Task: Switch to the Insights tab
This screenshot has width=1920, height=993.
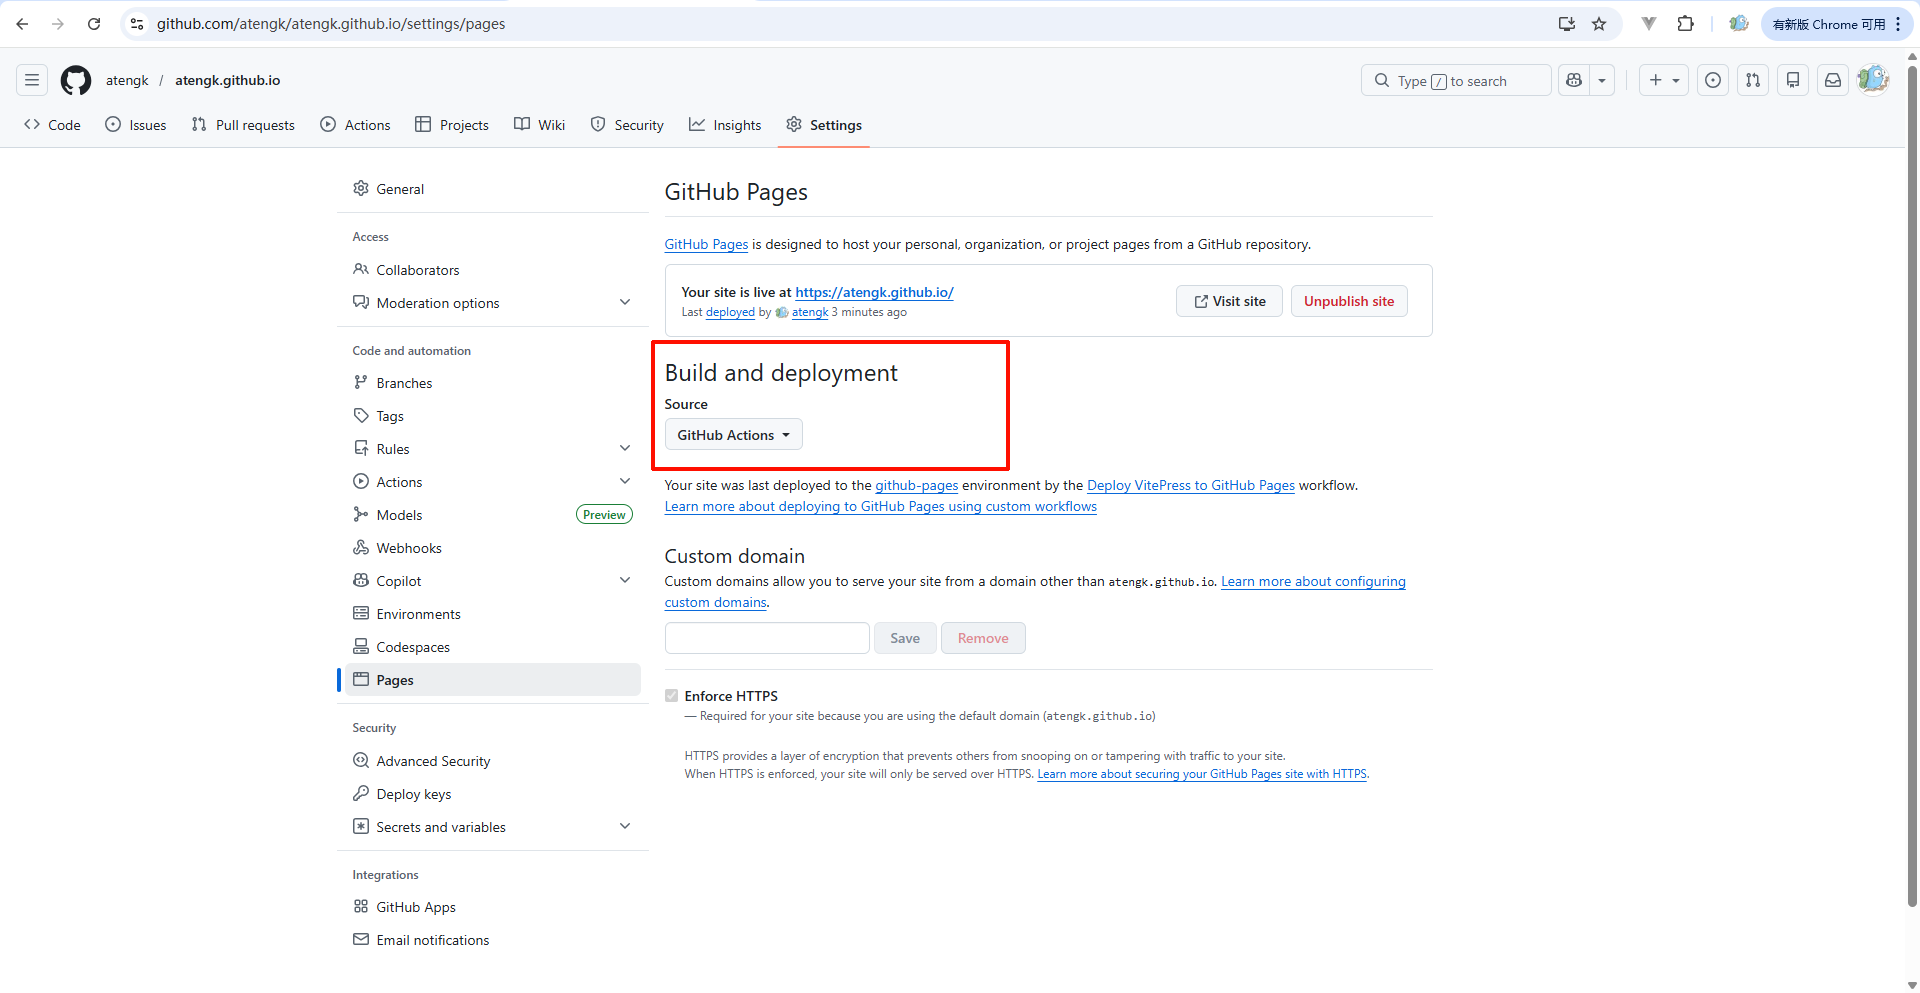Action: click(x=725, y=125)
